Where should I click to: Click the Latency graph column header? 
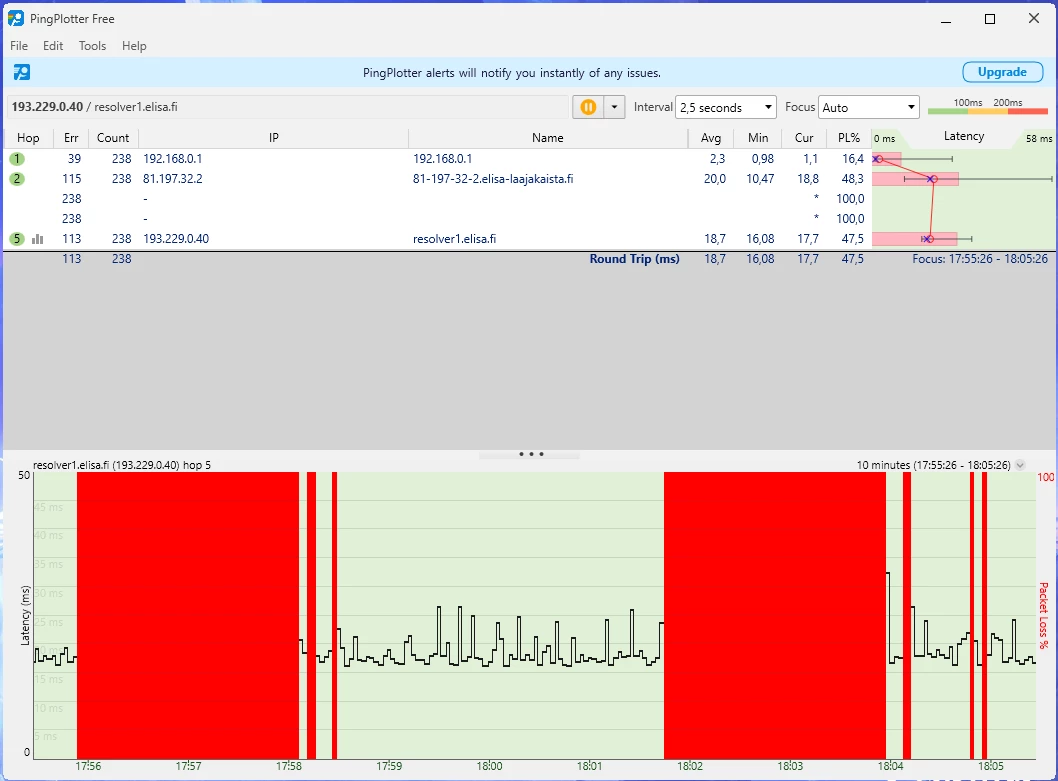pyautogui.click(x=964, y=136)
